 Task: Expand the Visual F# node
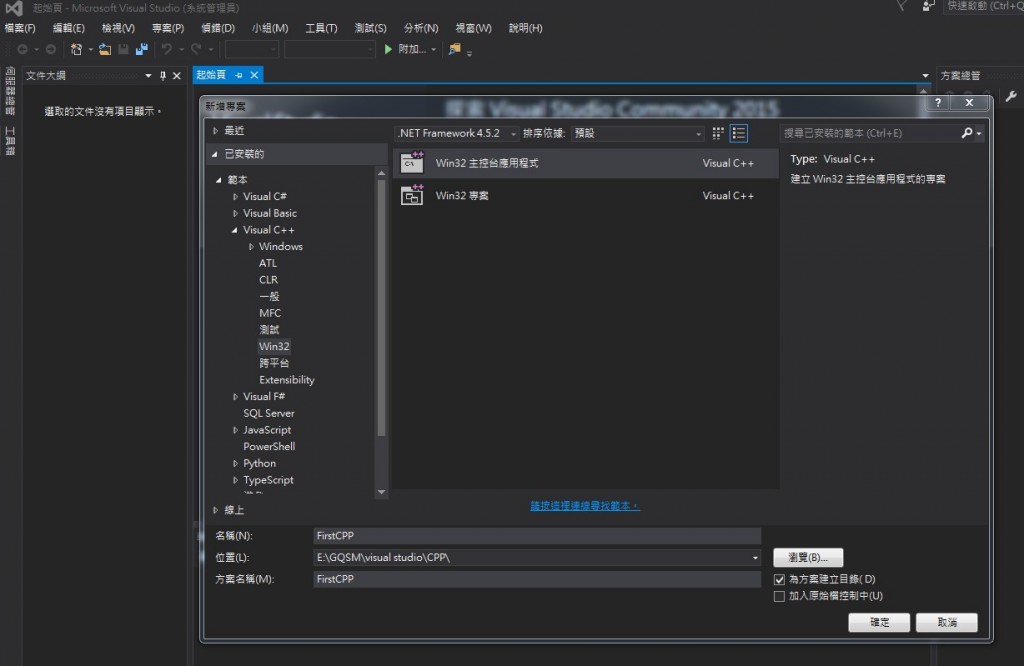pyautogui.click(x=235, y=396)
